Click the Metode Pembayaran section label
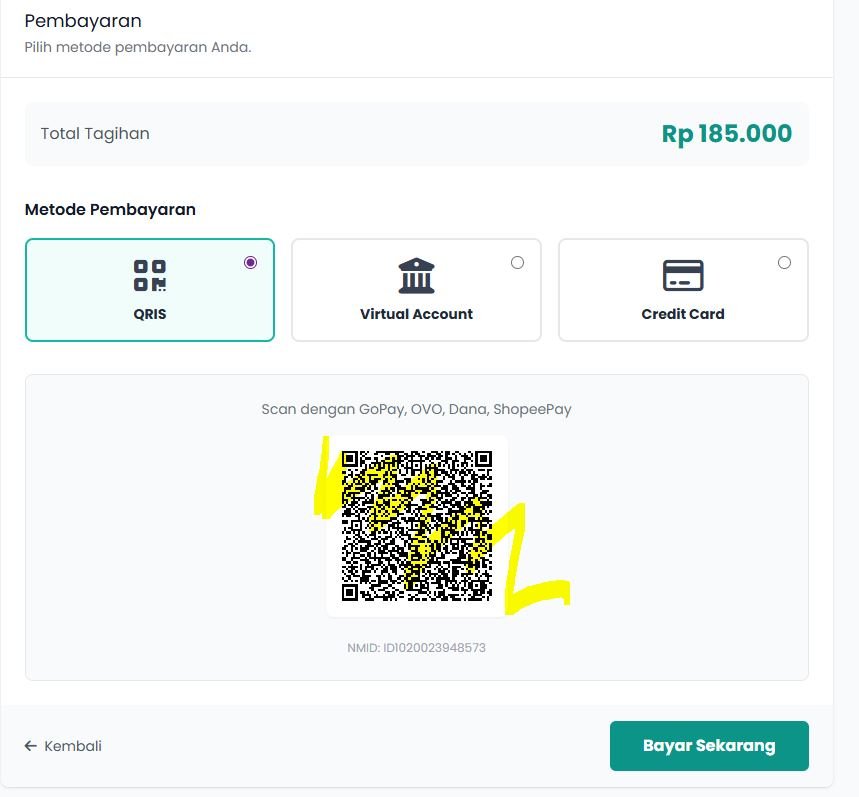 110,209
